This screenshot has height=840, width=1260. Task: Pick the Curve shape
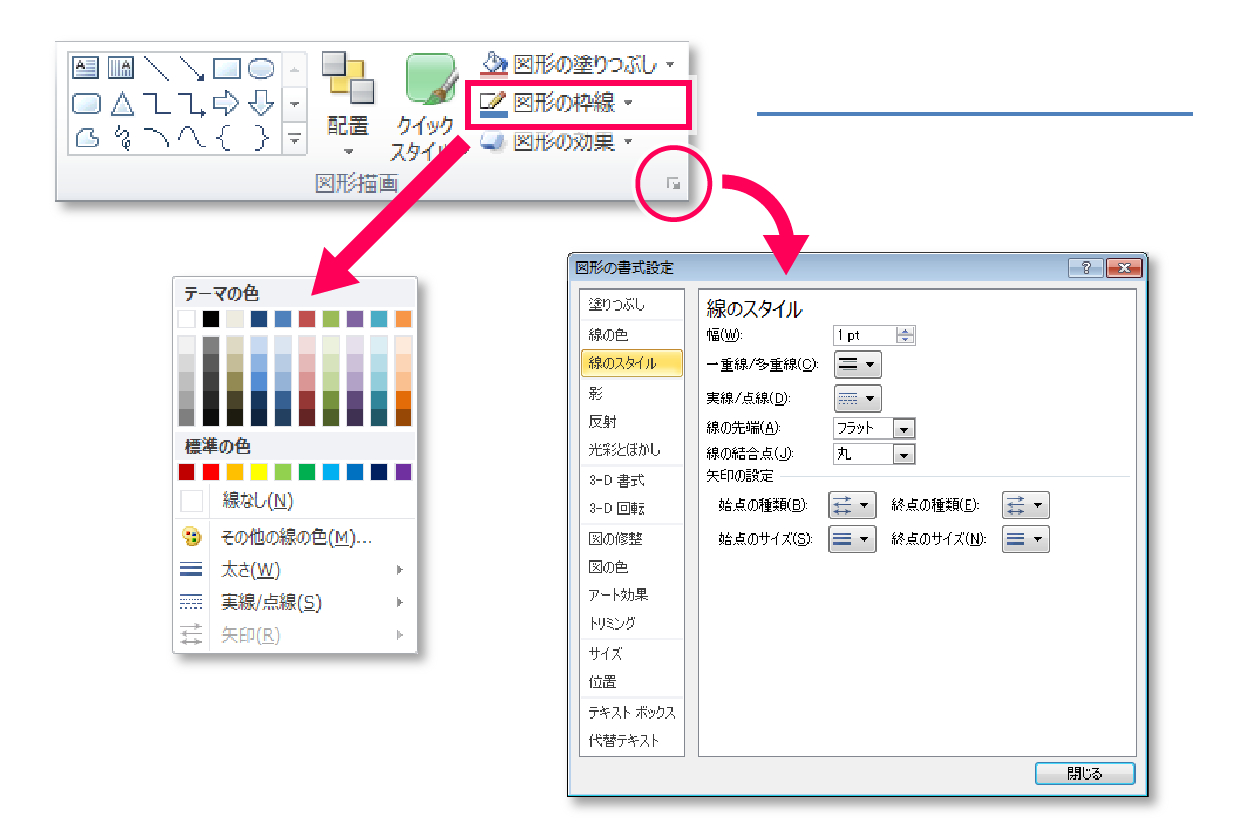pyautogui.click(x=191, y=138)
